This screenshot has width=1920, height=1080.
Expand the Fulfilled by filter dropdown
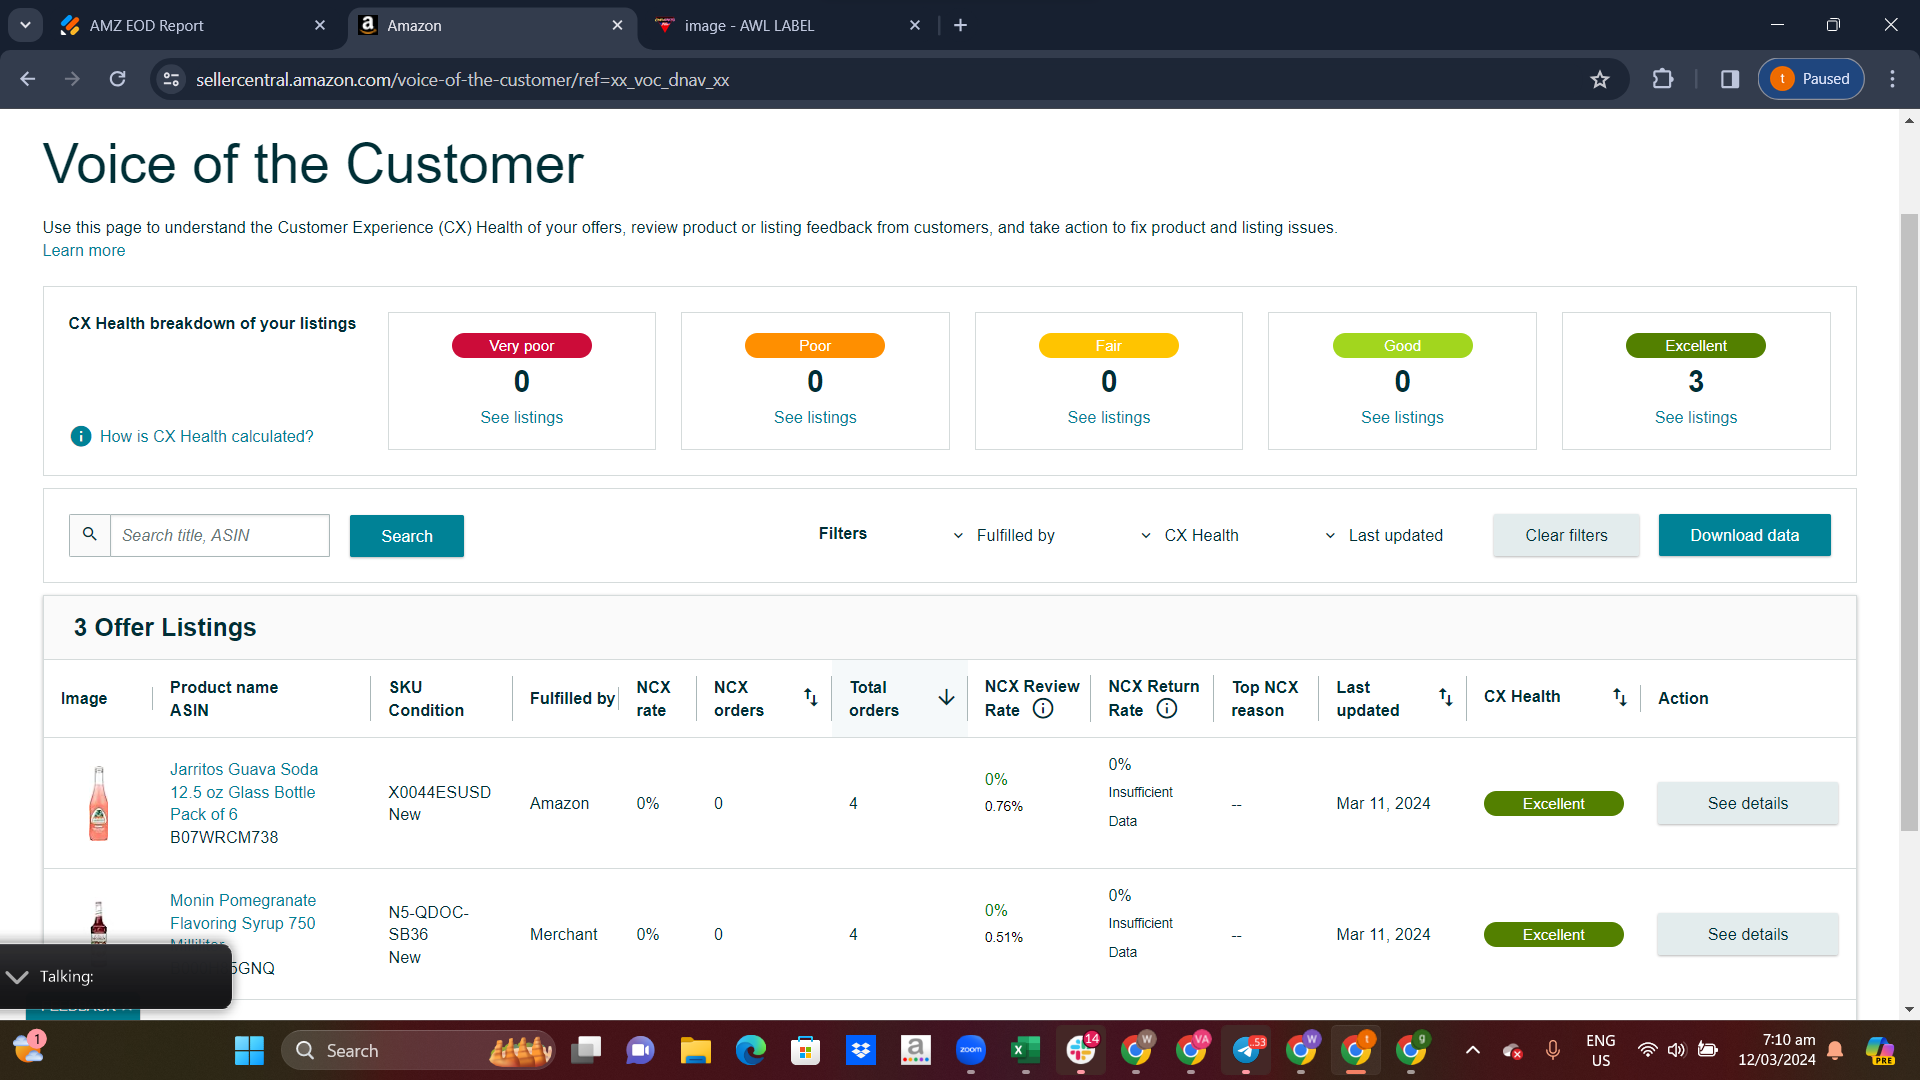1005,536
